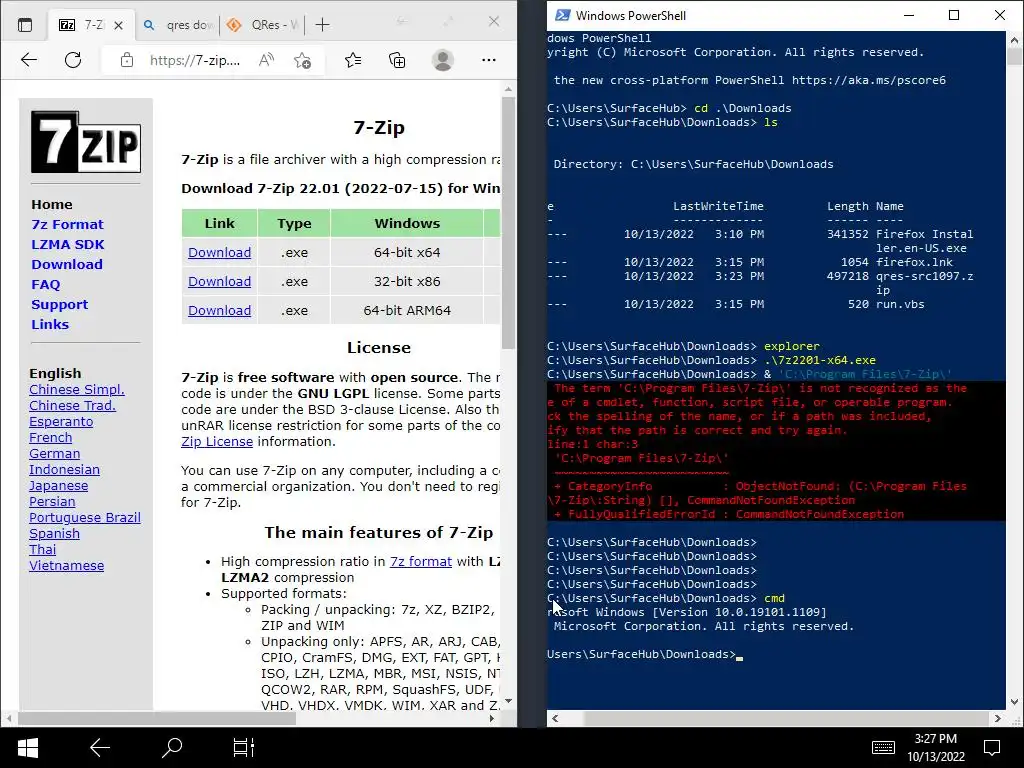Open FAQ sidebar link
Viewport: 1024px width, 768px height.
(46, 285)
